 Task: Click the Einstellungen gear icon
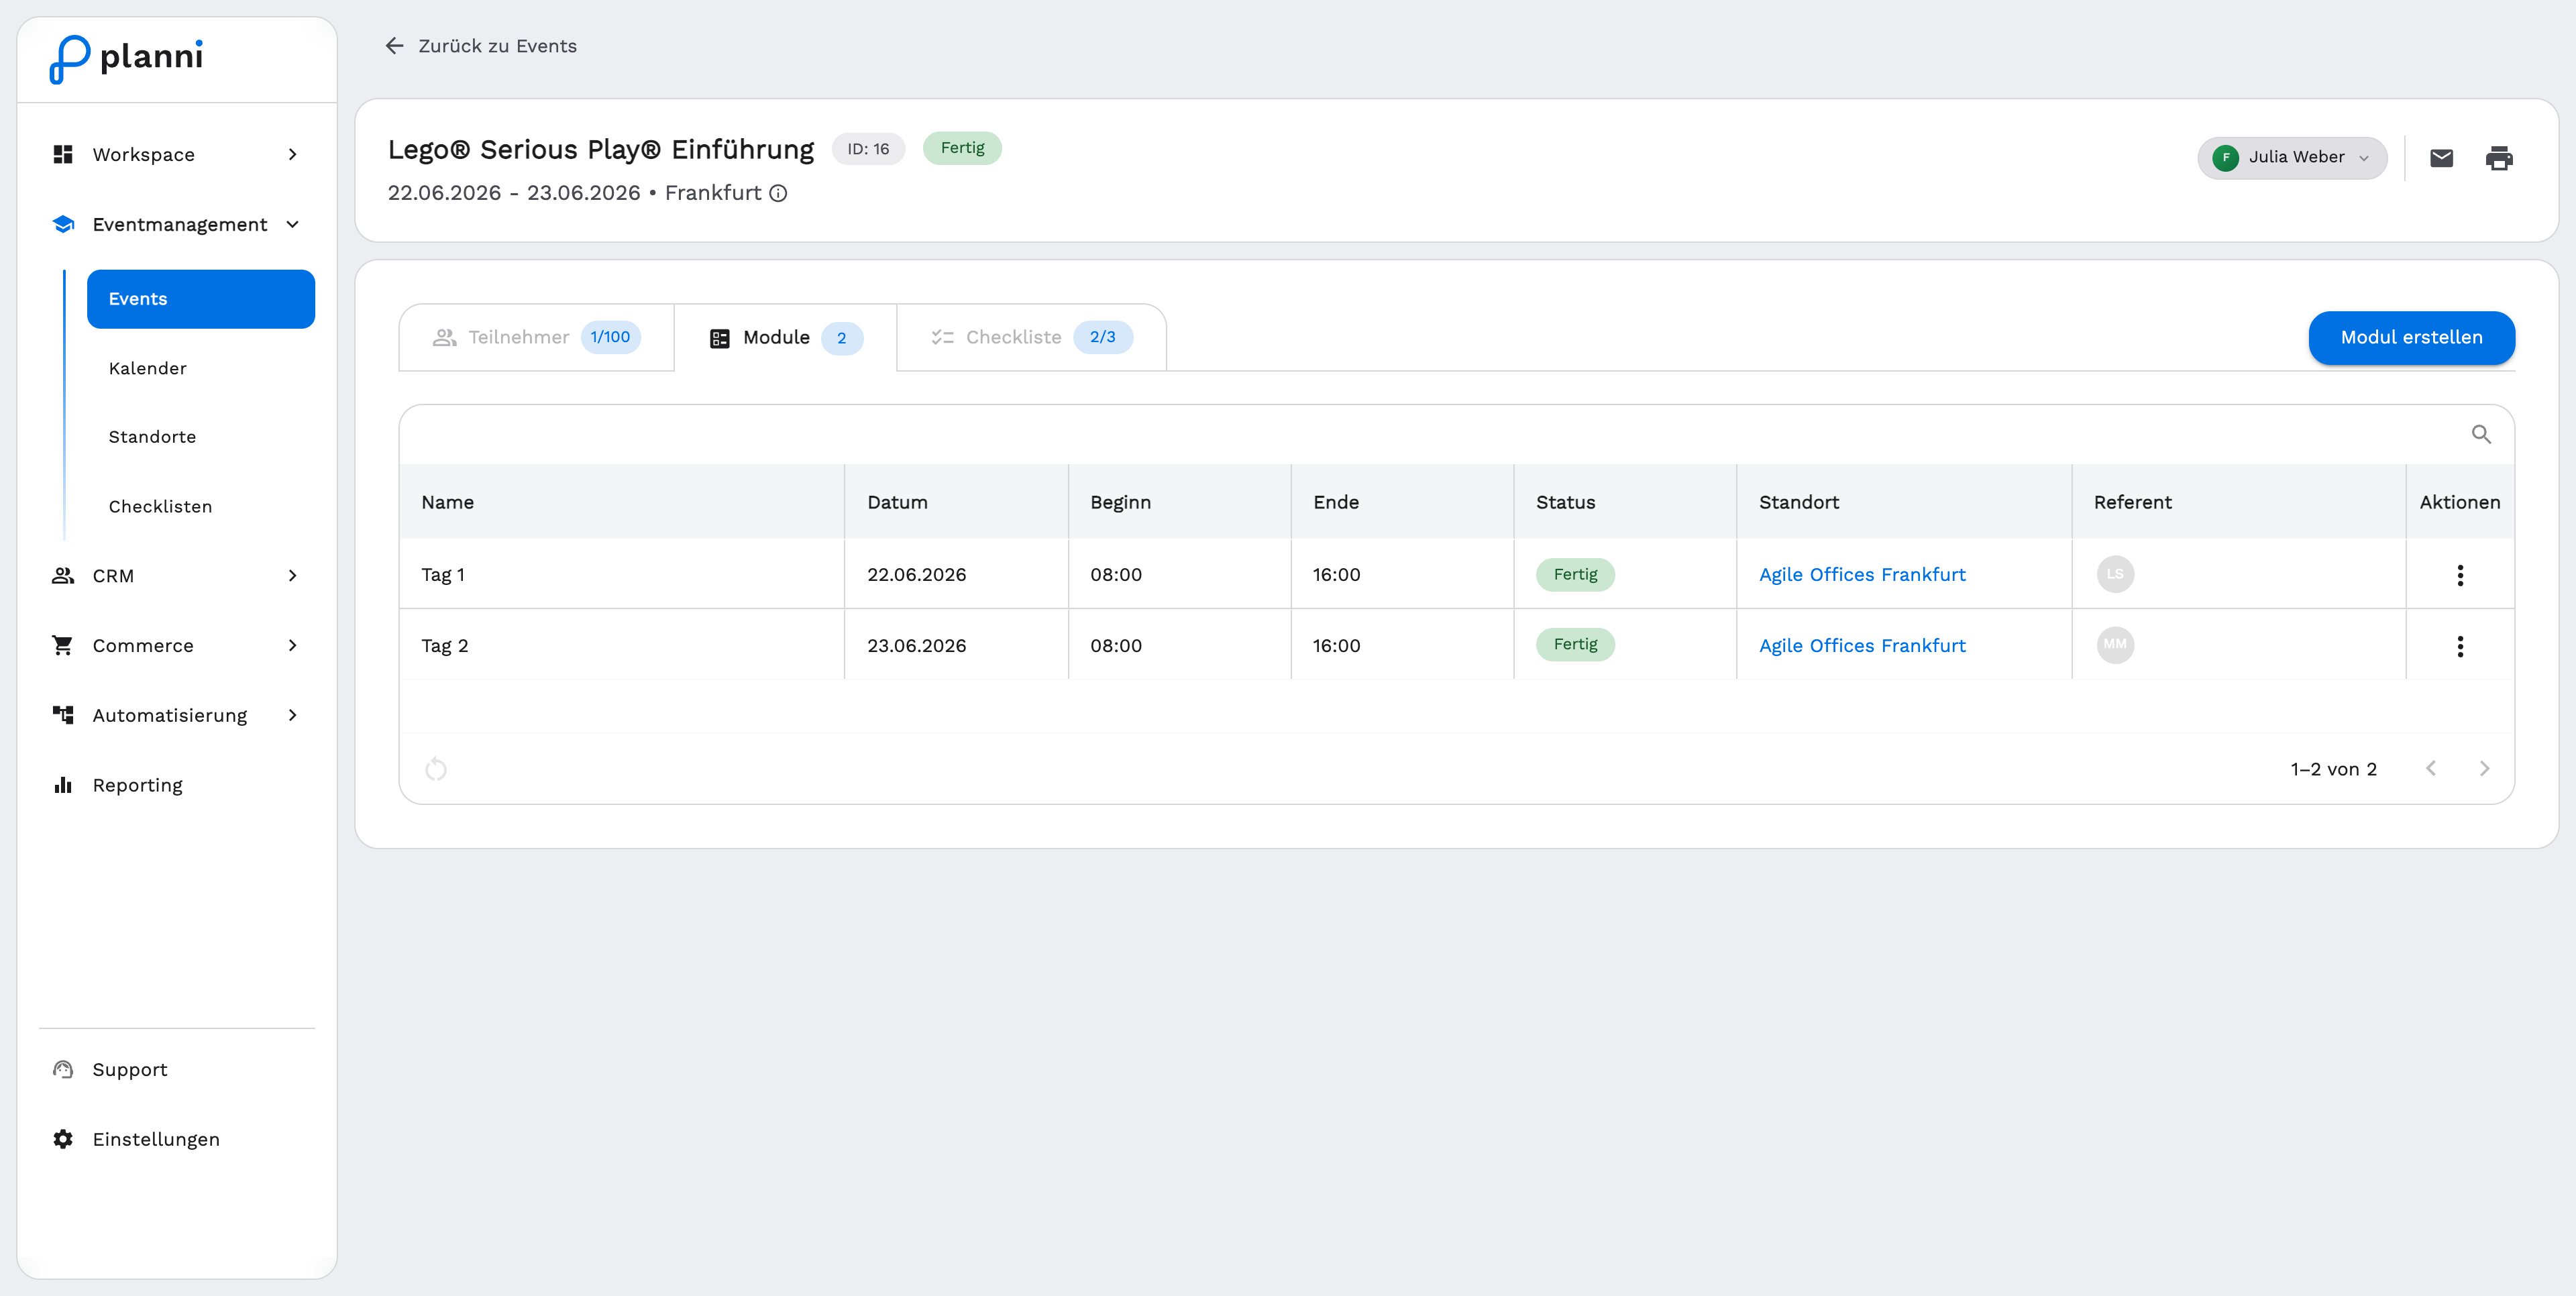pos(63,1140)
